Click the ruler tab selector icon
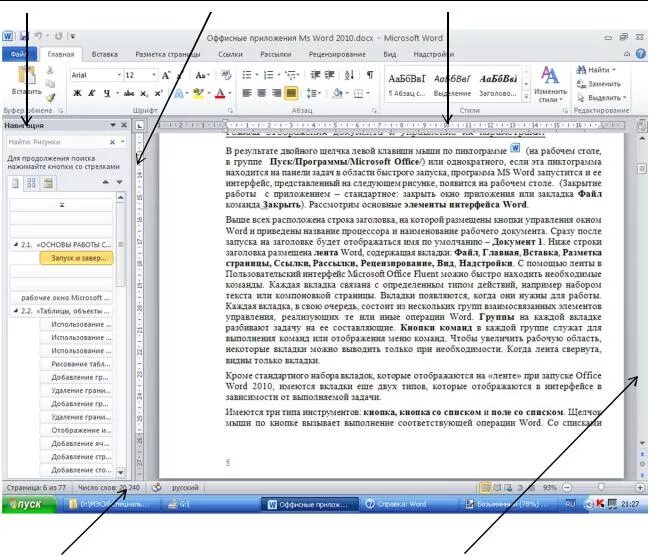This screenshot has height=556, width=649. (x=139, y=125)
